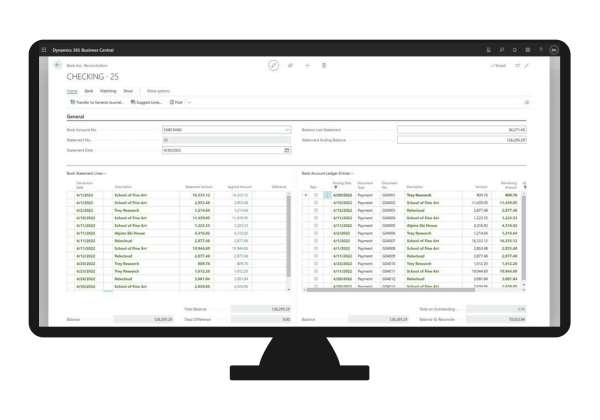Click the Total Difference value field

pos(261,319)
